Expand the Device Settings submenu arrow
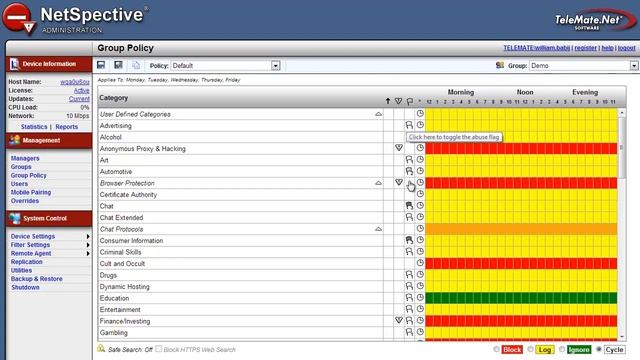This screenshot has height=360, width=640. [88, 236]
